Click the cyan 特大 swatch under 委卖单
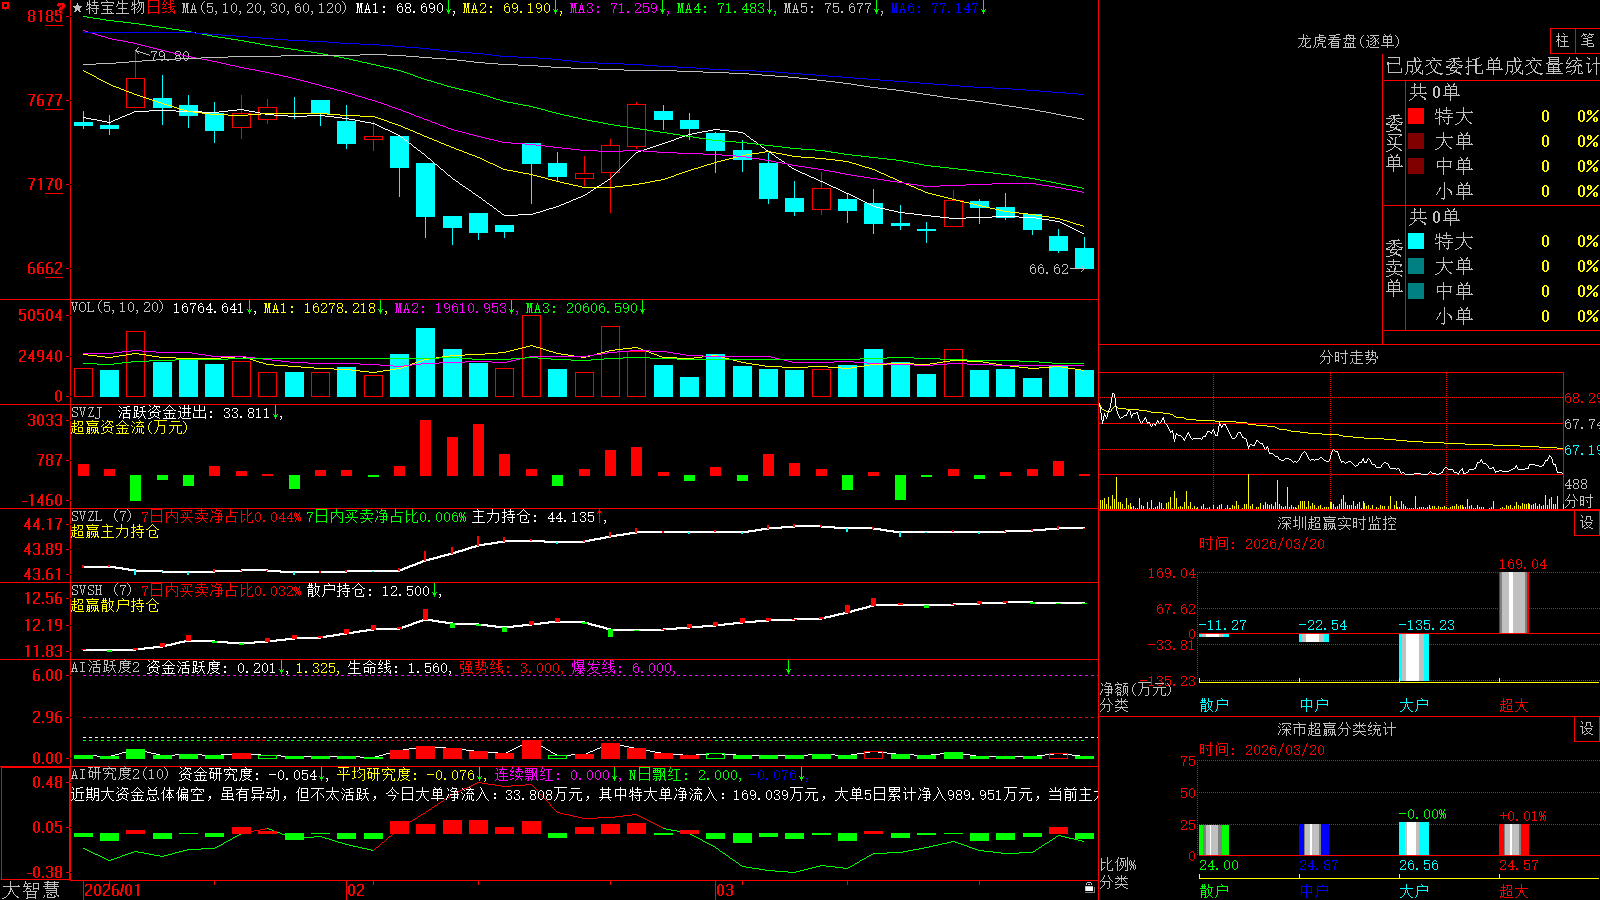This screenshot has height=900, width=1600. pyautogui.click(x=1416, y=241)
